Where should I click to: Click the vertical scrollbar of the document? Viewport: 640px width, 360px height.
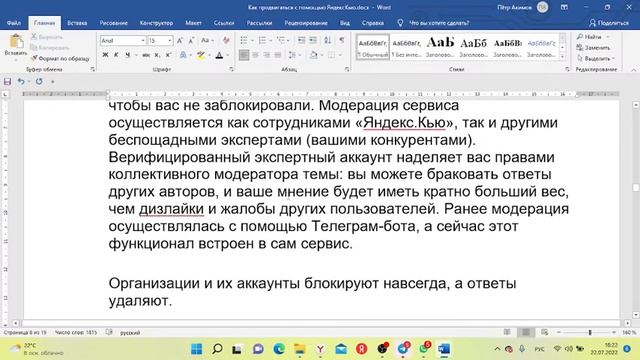click(636, 210)
